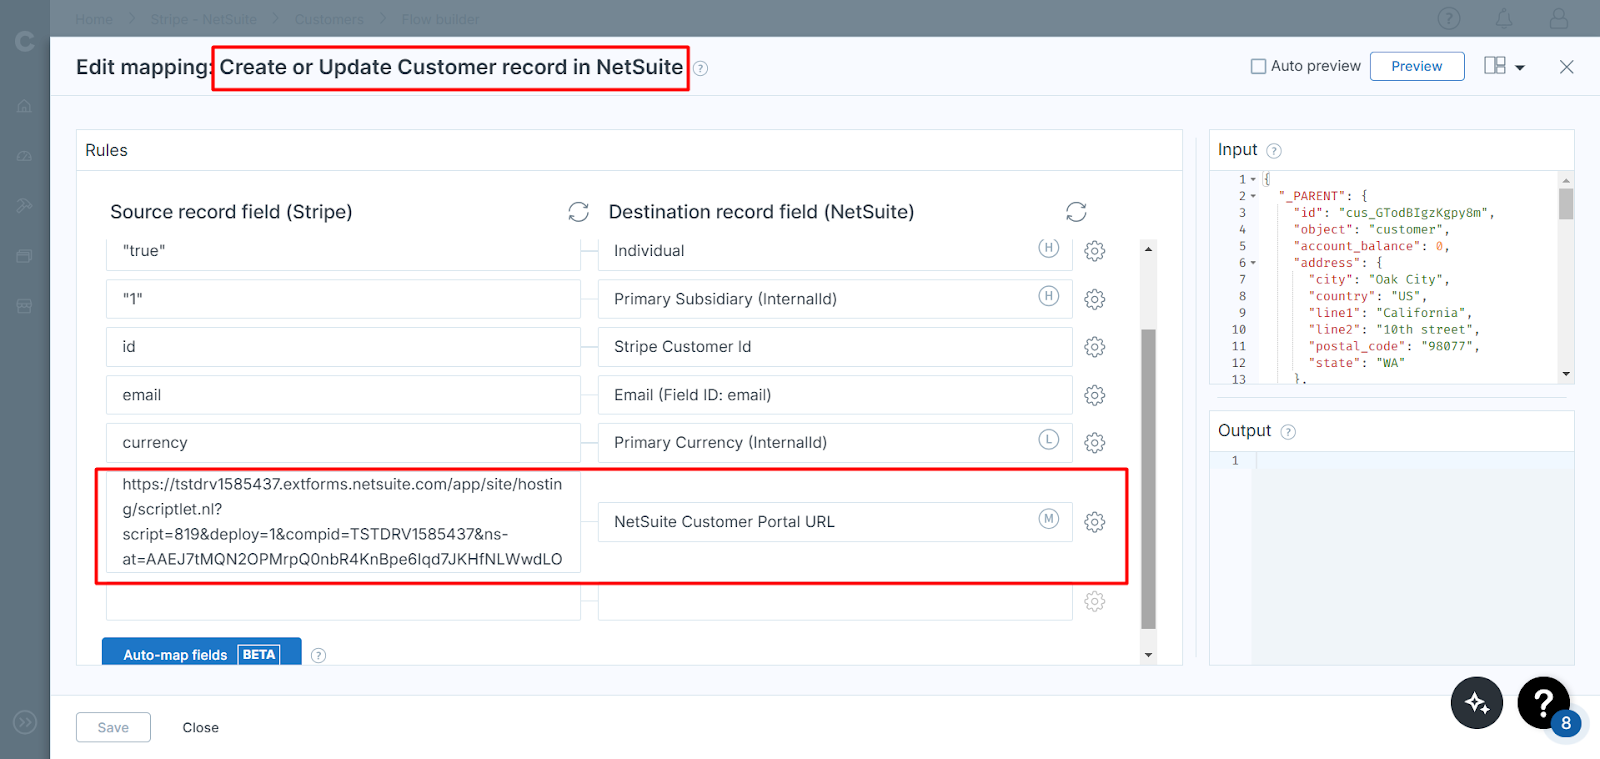This screenshot has height=759, width=1600.
Task: Click help icon beside Auto-map fields
Action: 318,656
